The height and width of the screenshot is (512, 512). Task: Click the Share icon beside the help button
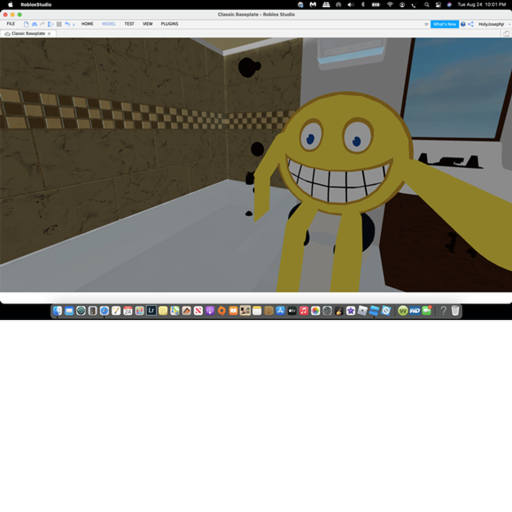pos(471,24)
